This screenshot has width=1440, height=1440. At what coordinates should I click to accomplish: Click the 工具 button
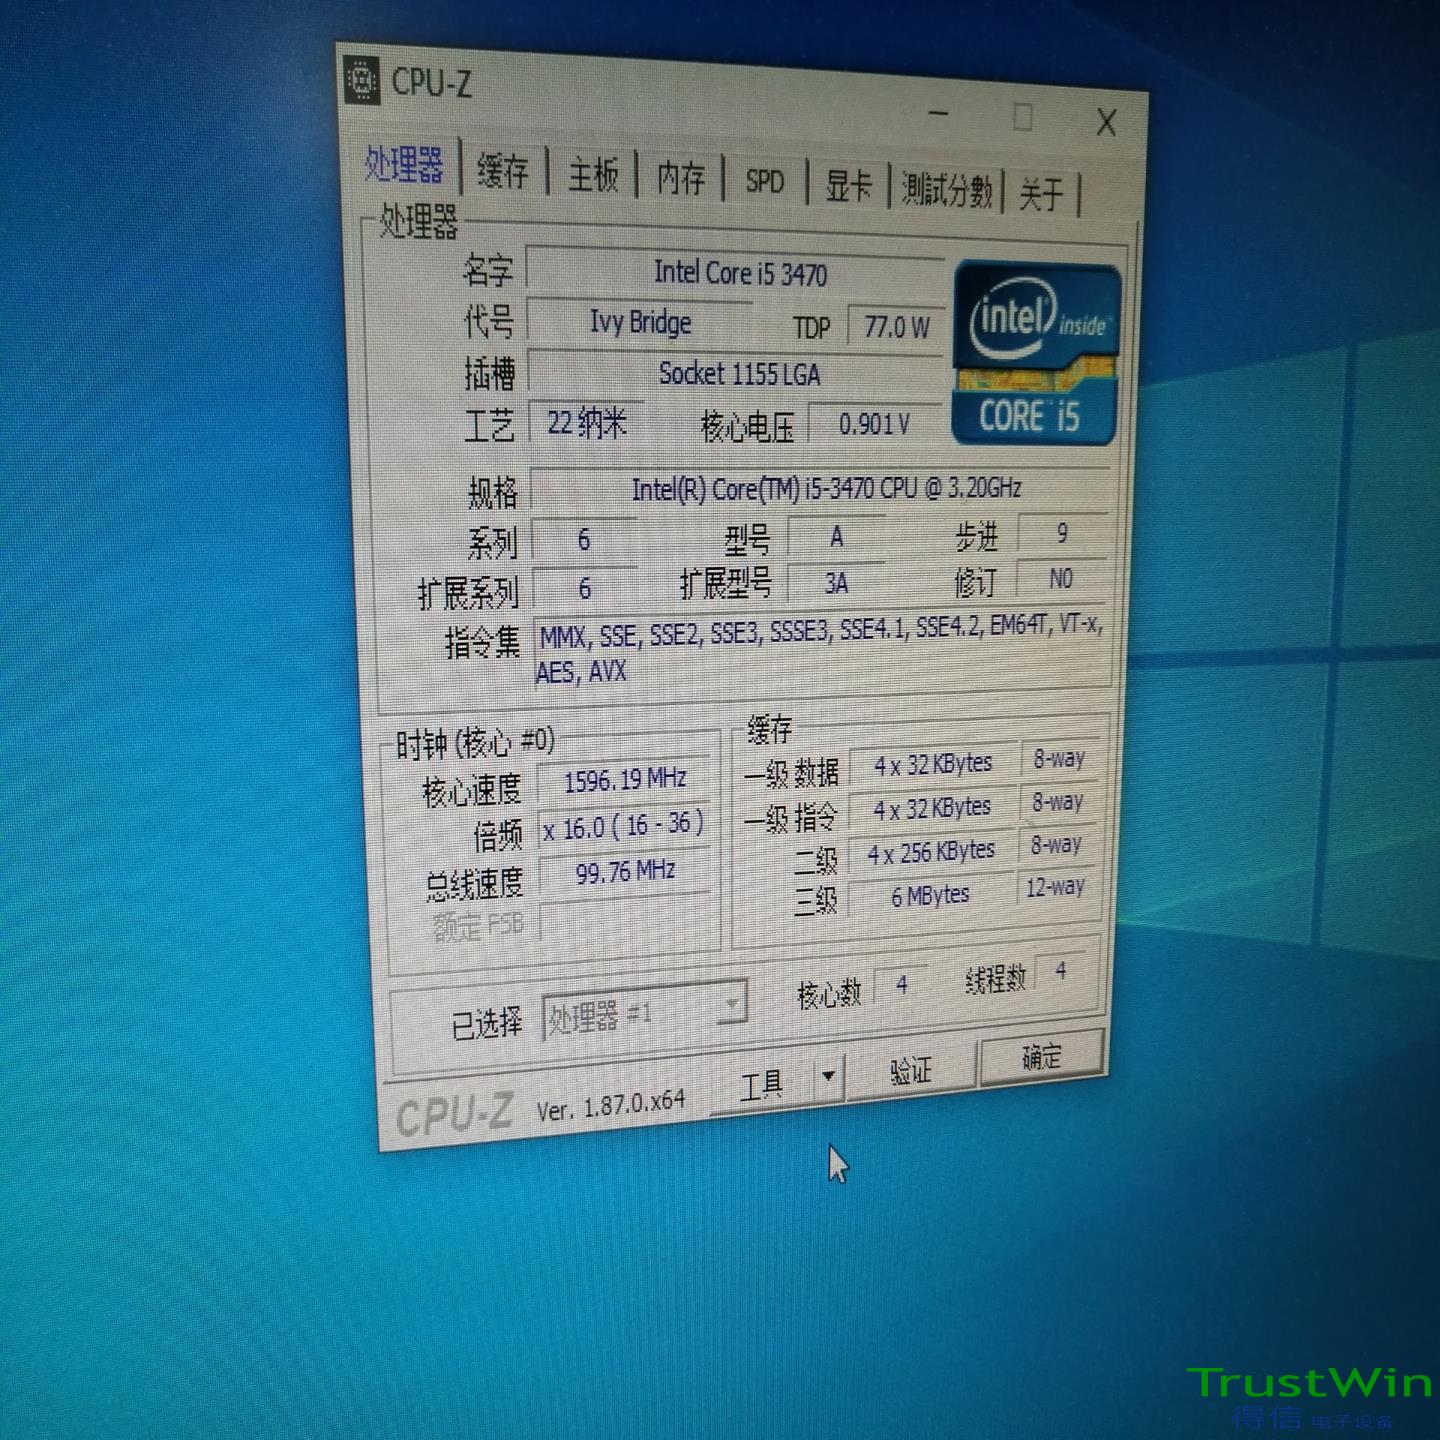point(762,1084)
